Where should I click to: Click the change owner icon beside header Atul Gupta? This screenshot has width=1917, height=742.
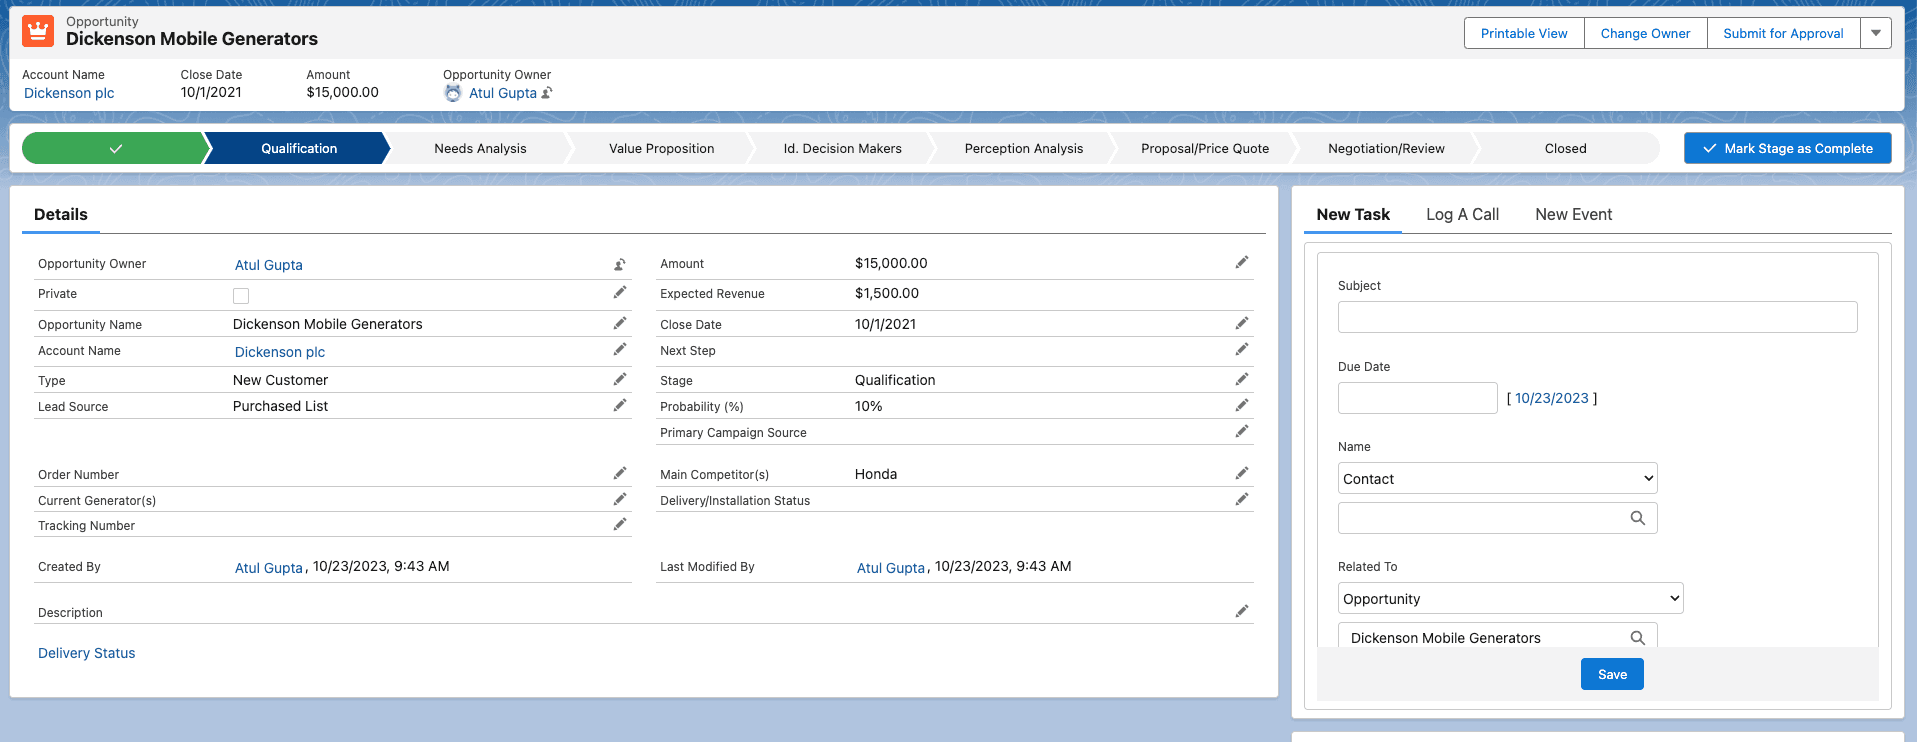point(547,93)
